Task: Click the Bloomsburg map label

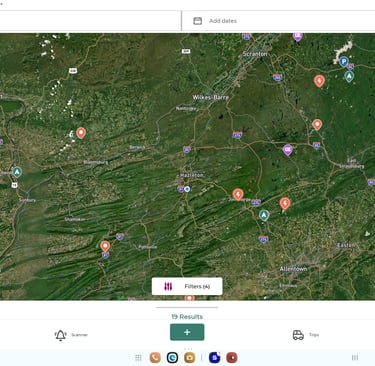Action: point(96,162)
